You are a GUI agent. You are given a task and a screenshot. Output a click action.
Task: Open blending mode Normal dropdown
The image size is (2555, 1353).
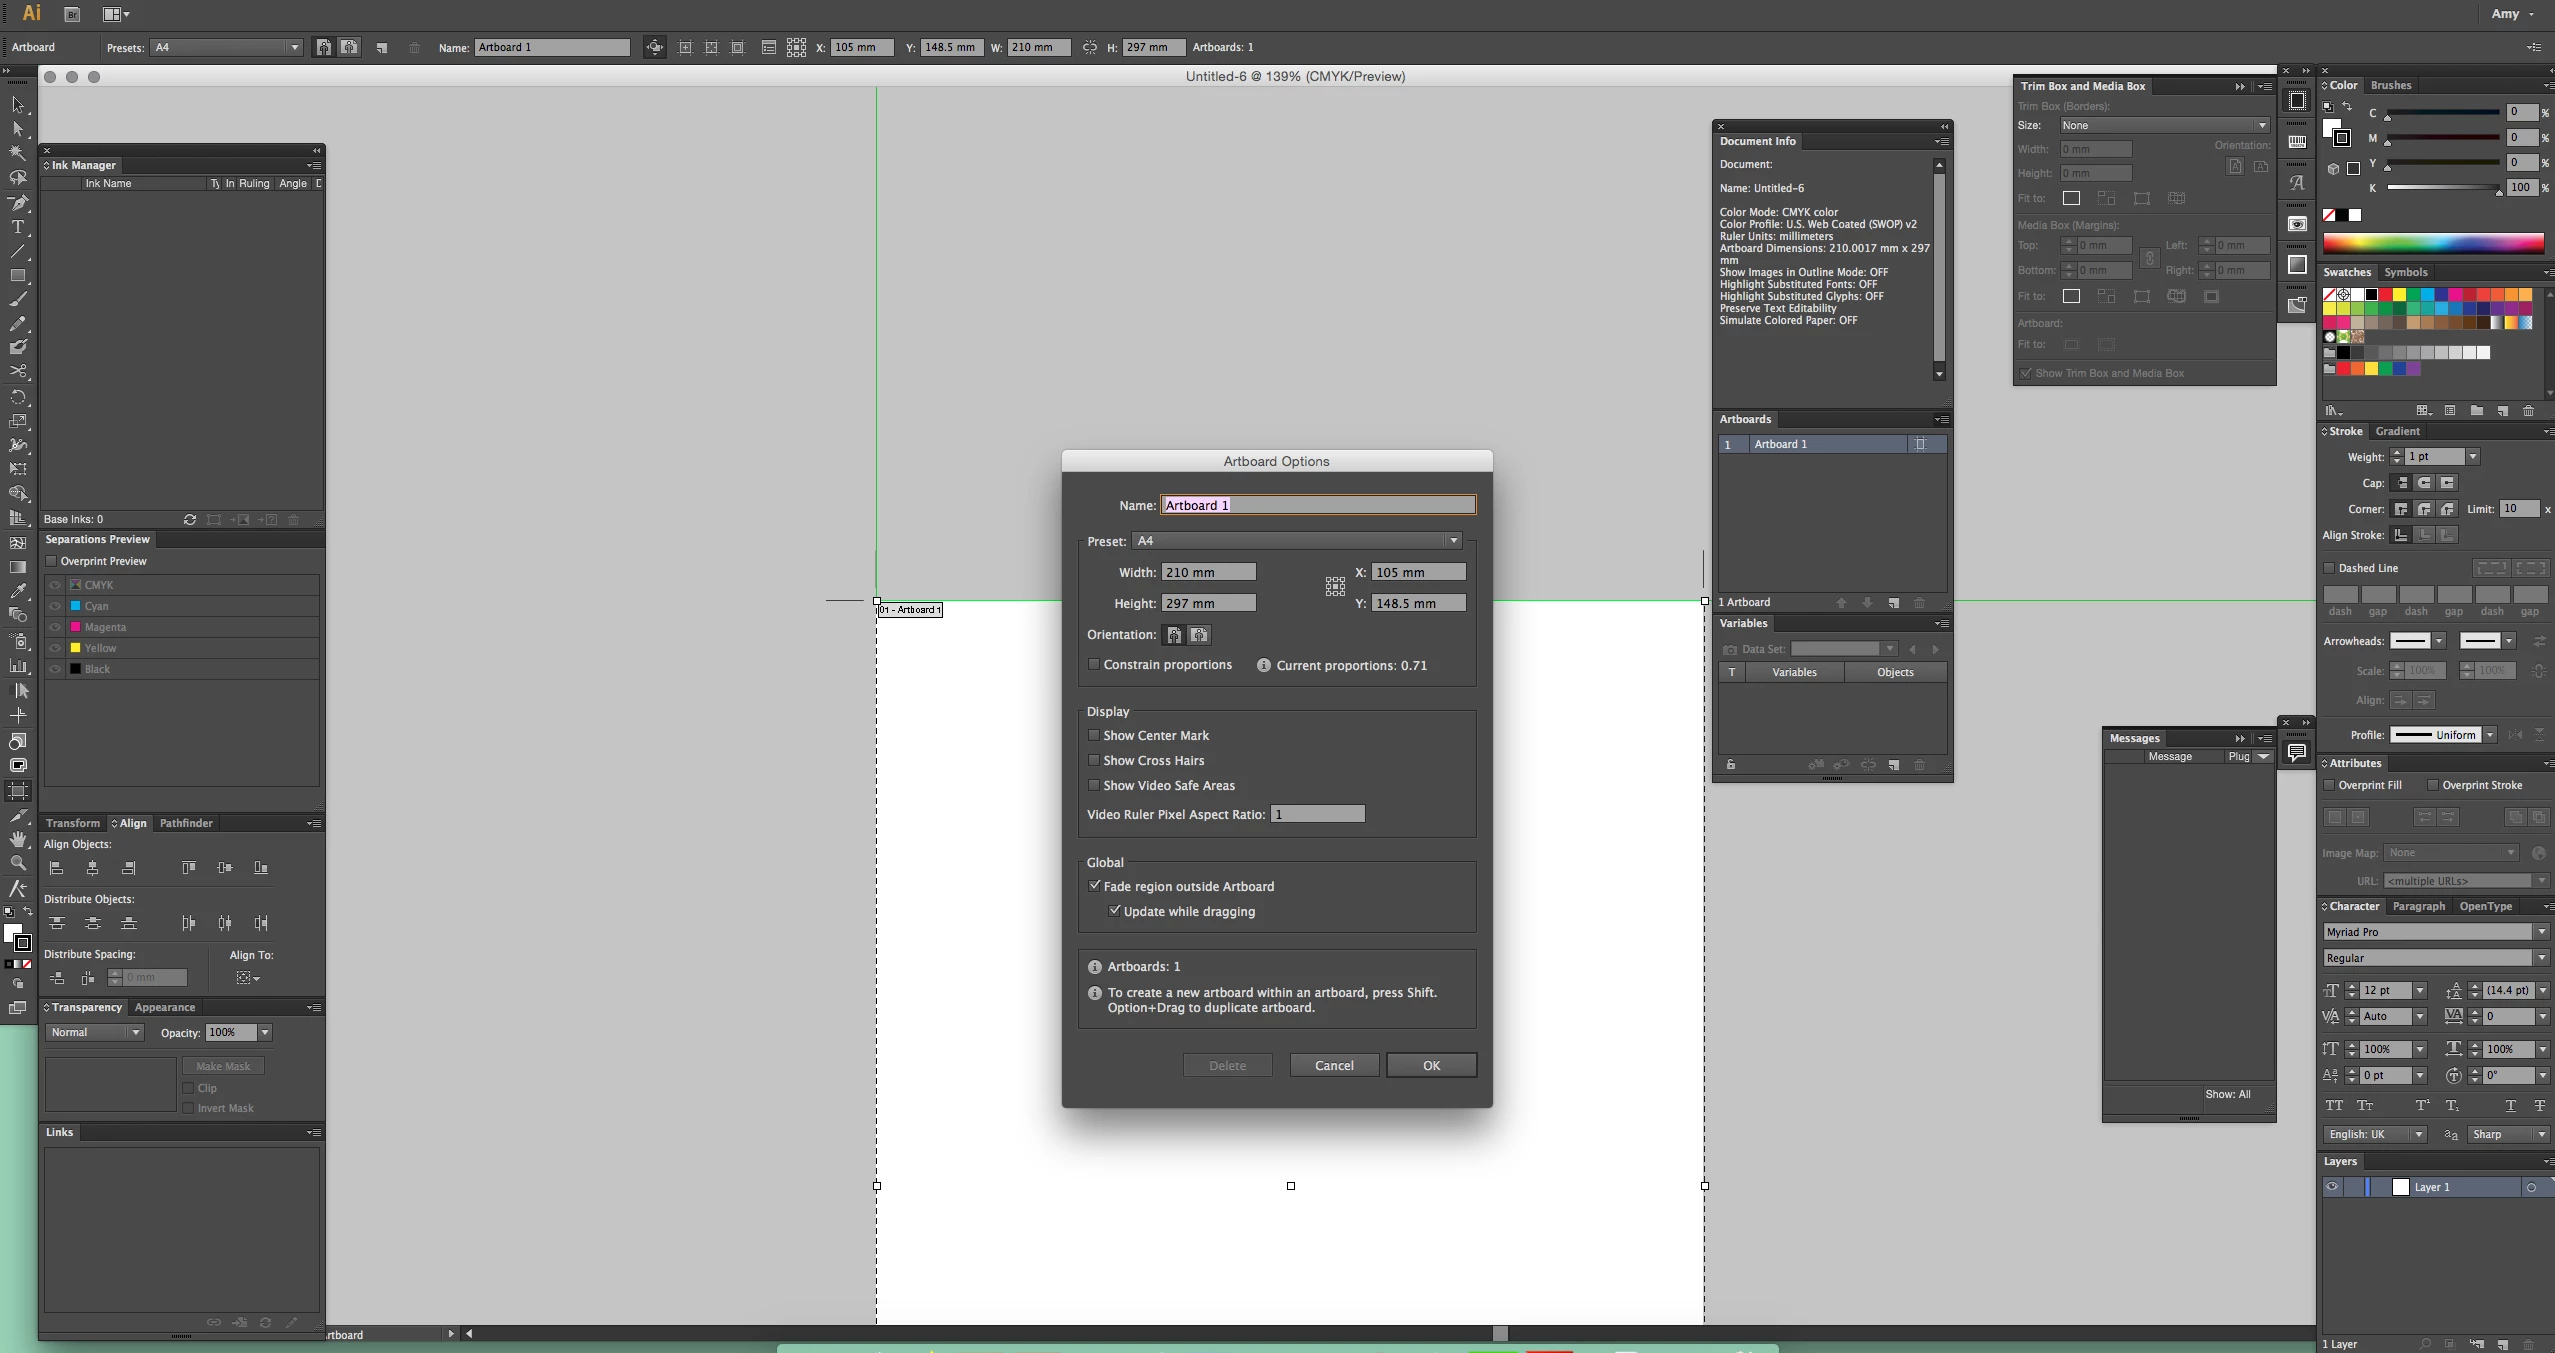click(94, 1032)
